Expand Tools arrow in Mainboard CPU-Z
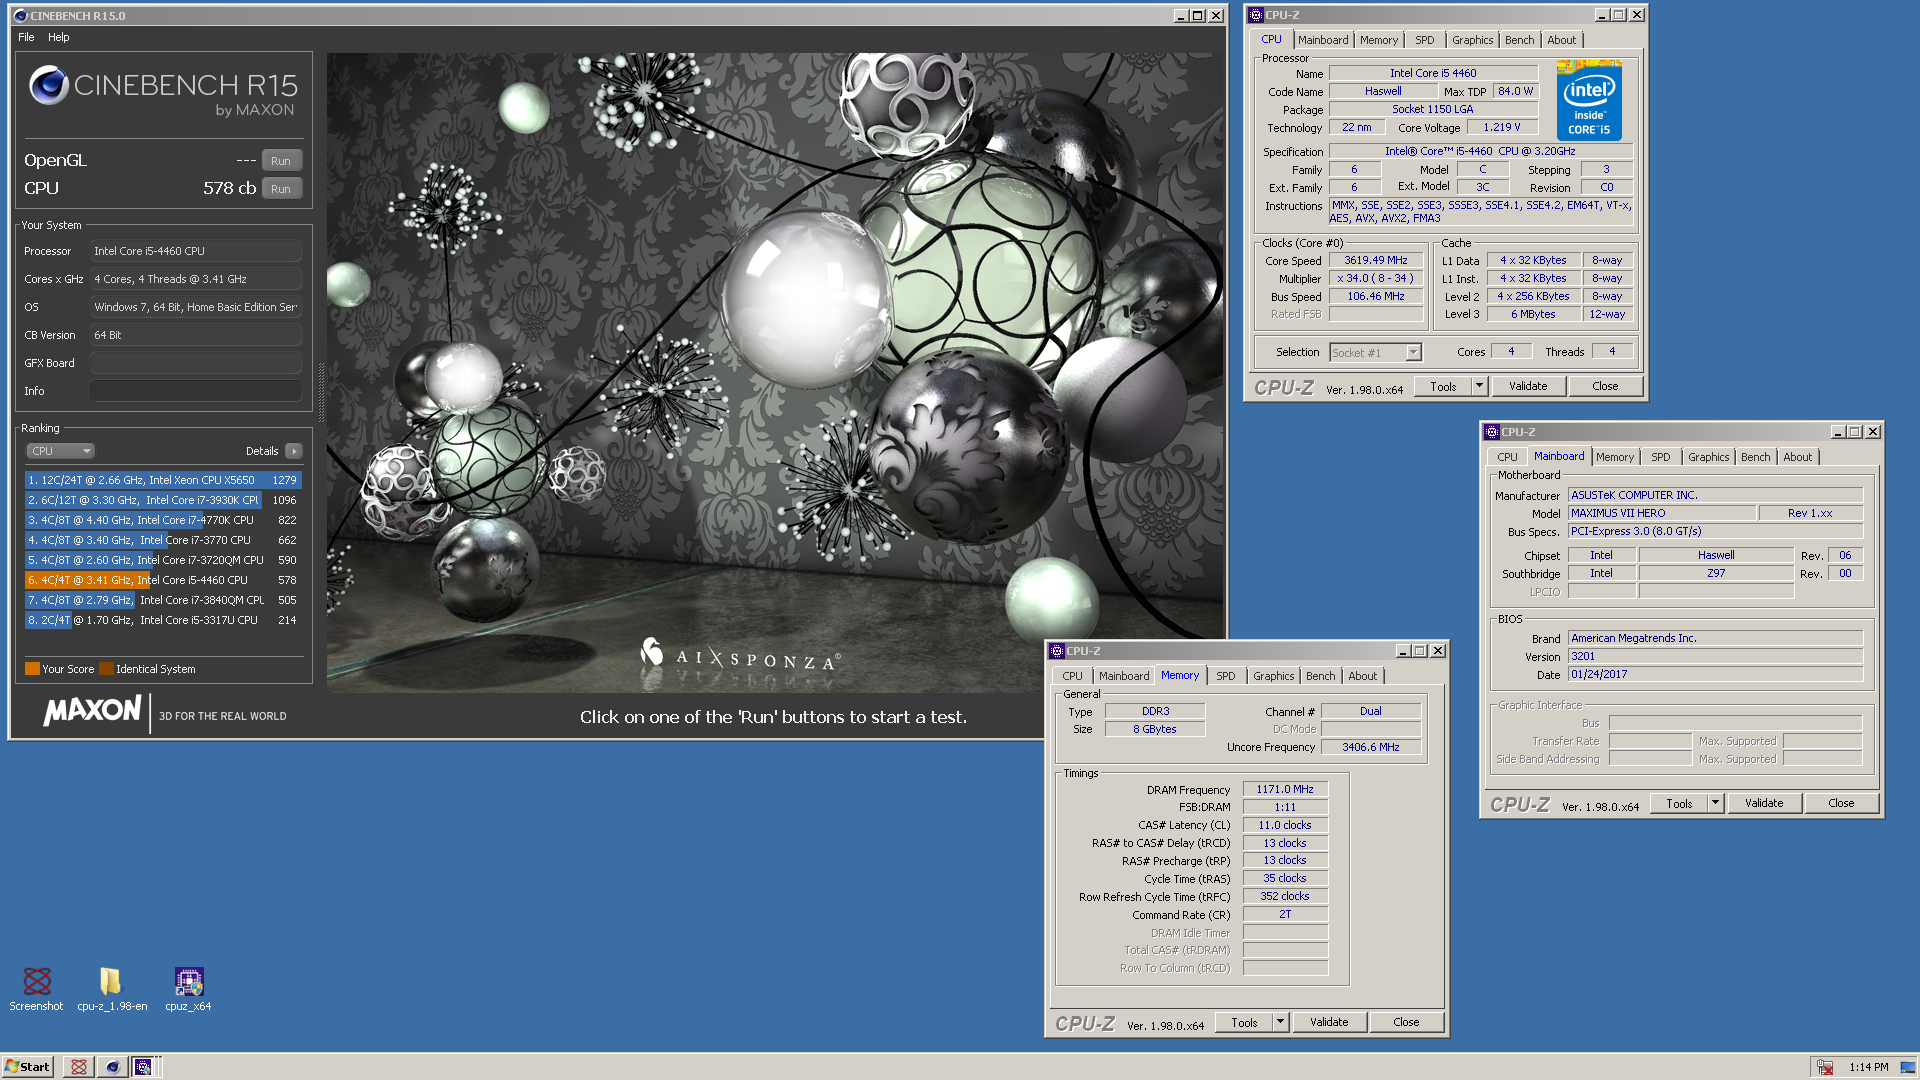 tap(1716, 804)
